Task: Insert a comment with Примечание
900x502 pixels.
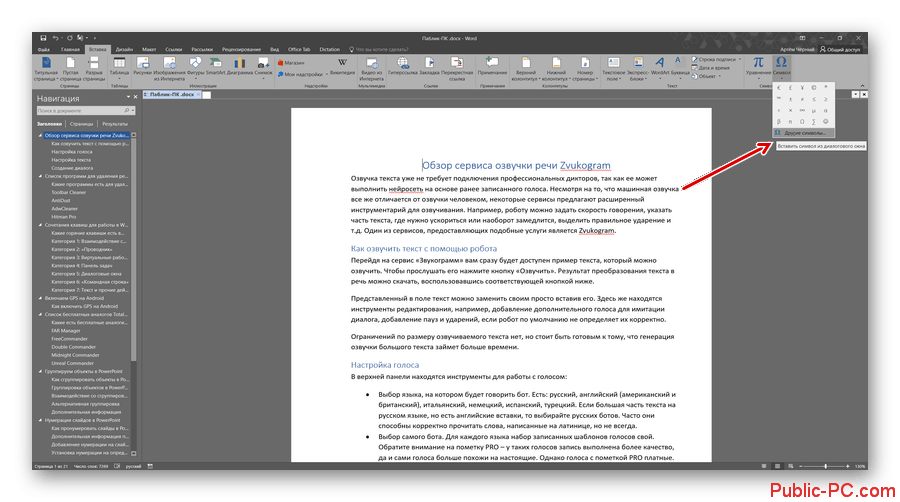Action: pyautogui.click(x=492, y=66)
